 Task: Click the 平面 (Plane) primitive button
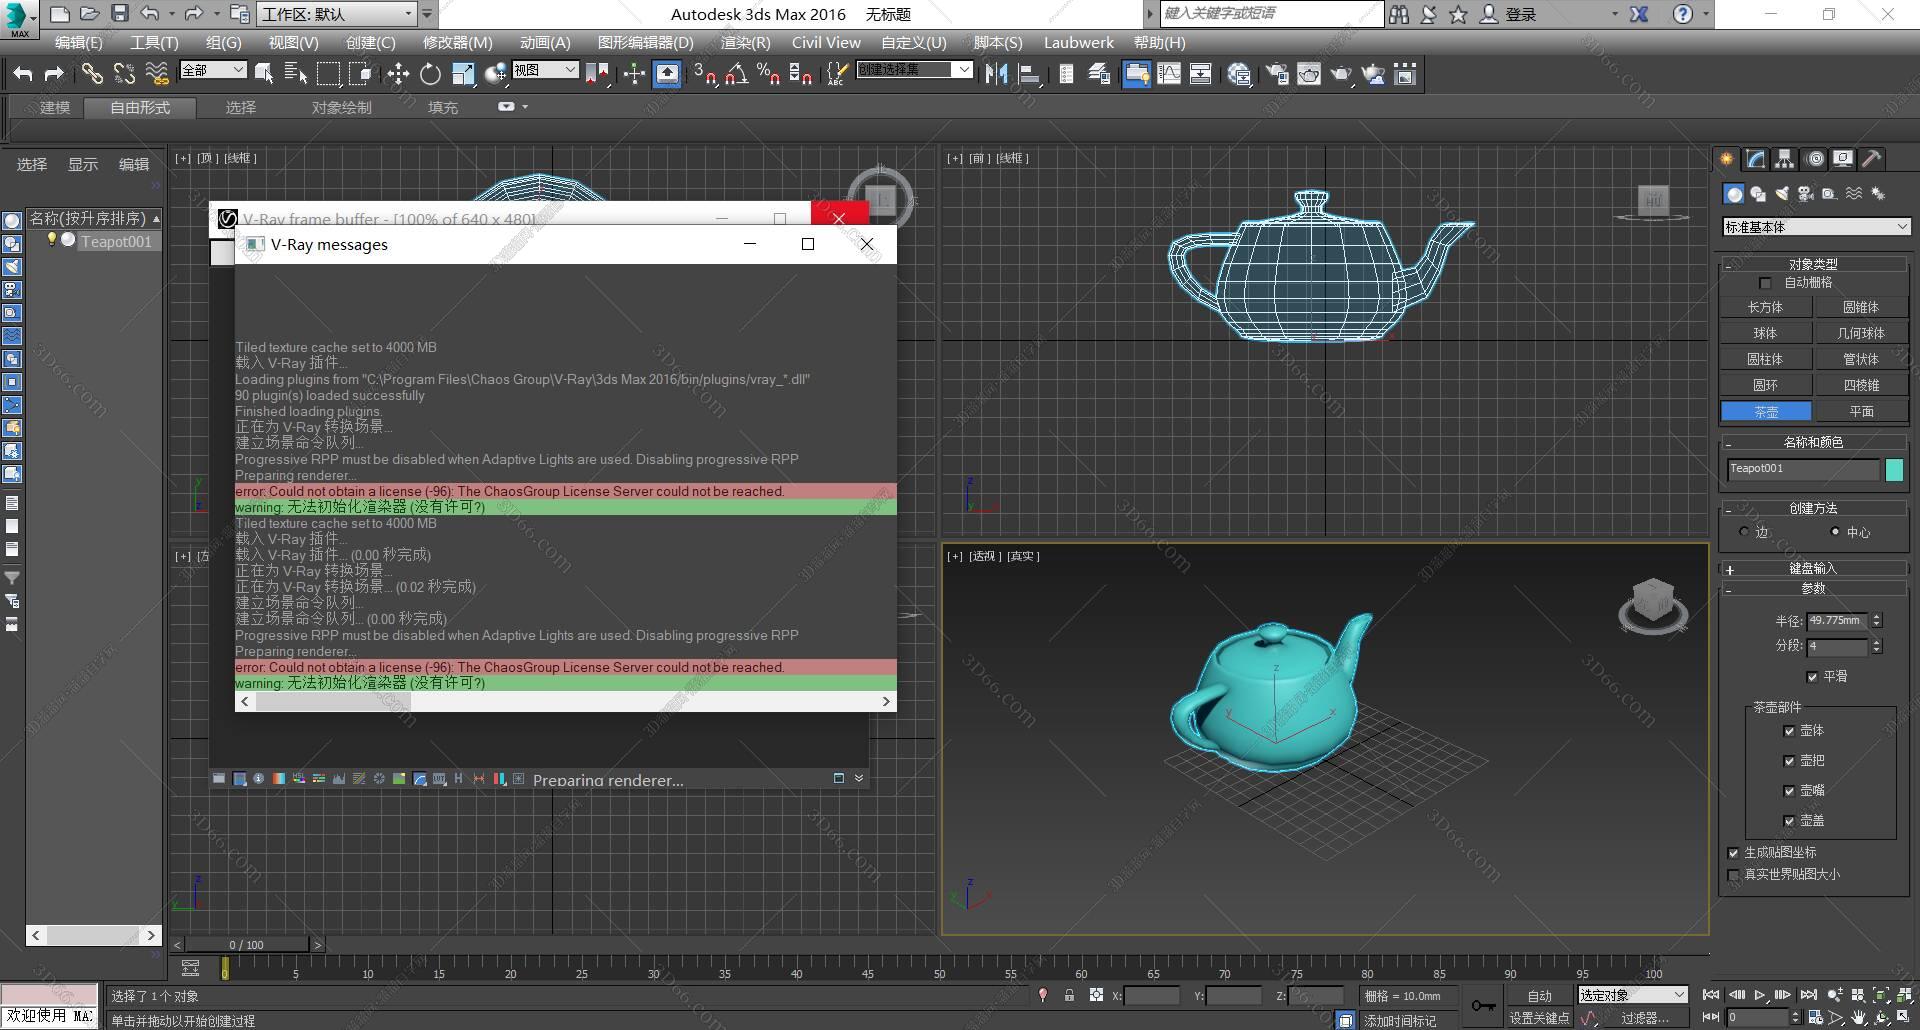point(1861,411)
